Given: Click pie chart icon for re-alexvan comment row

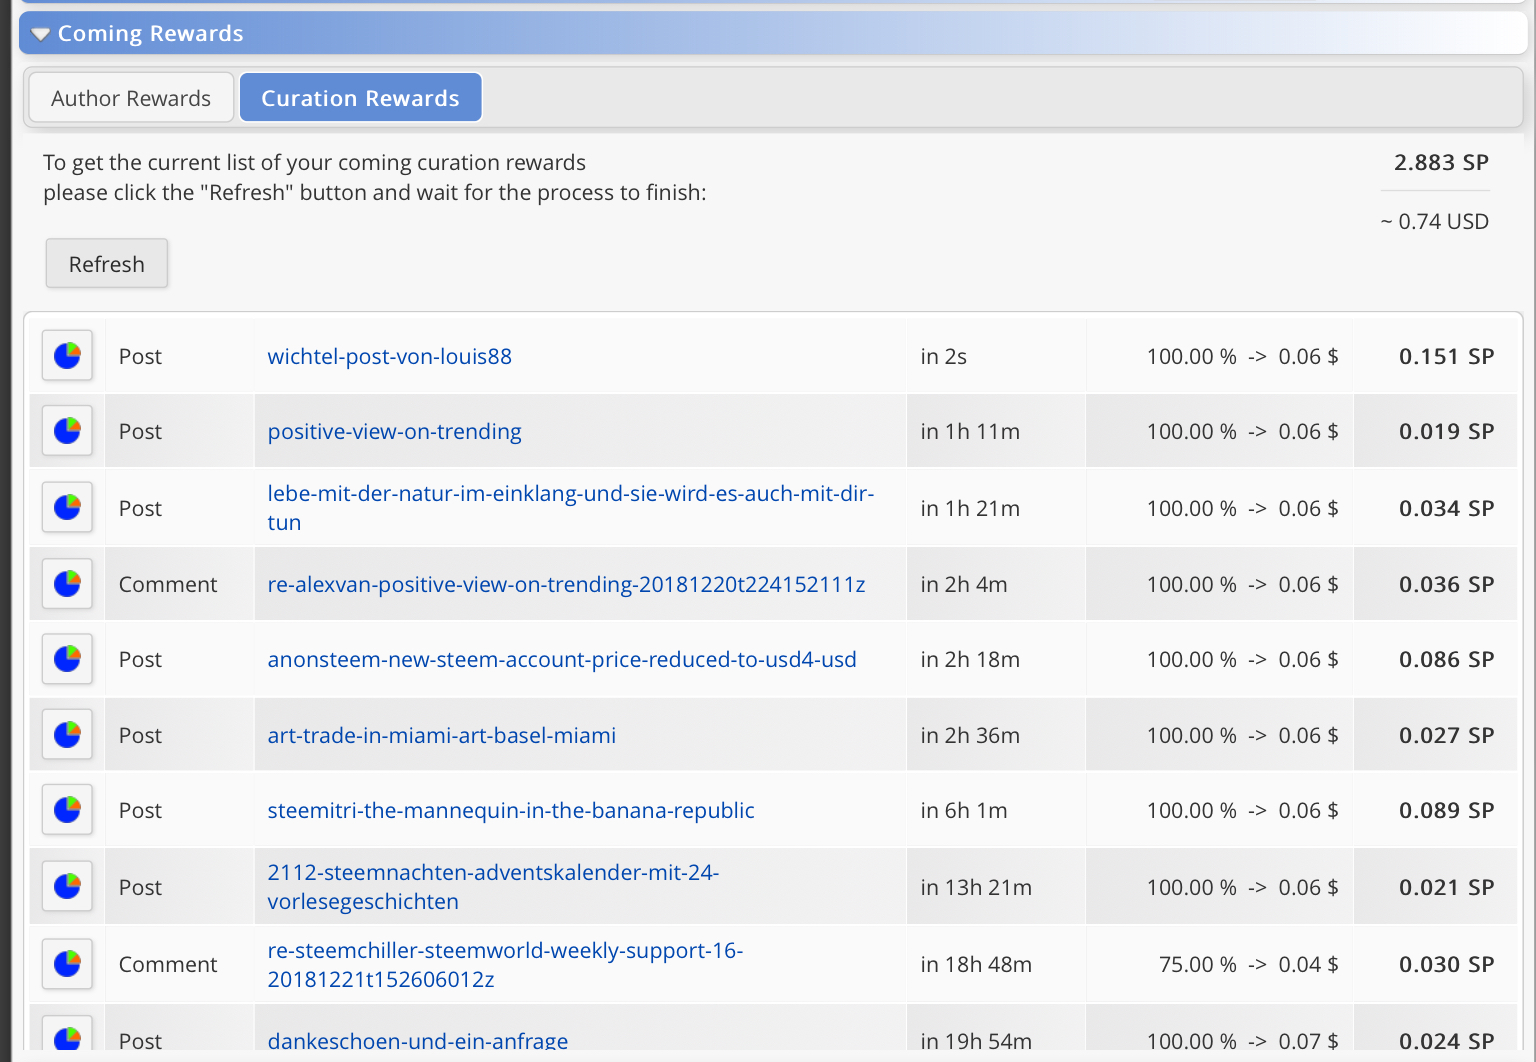Looking at the screenshot, I should coord(67,583).
